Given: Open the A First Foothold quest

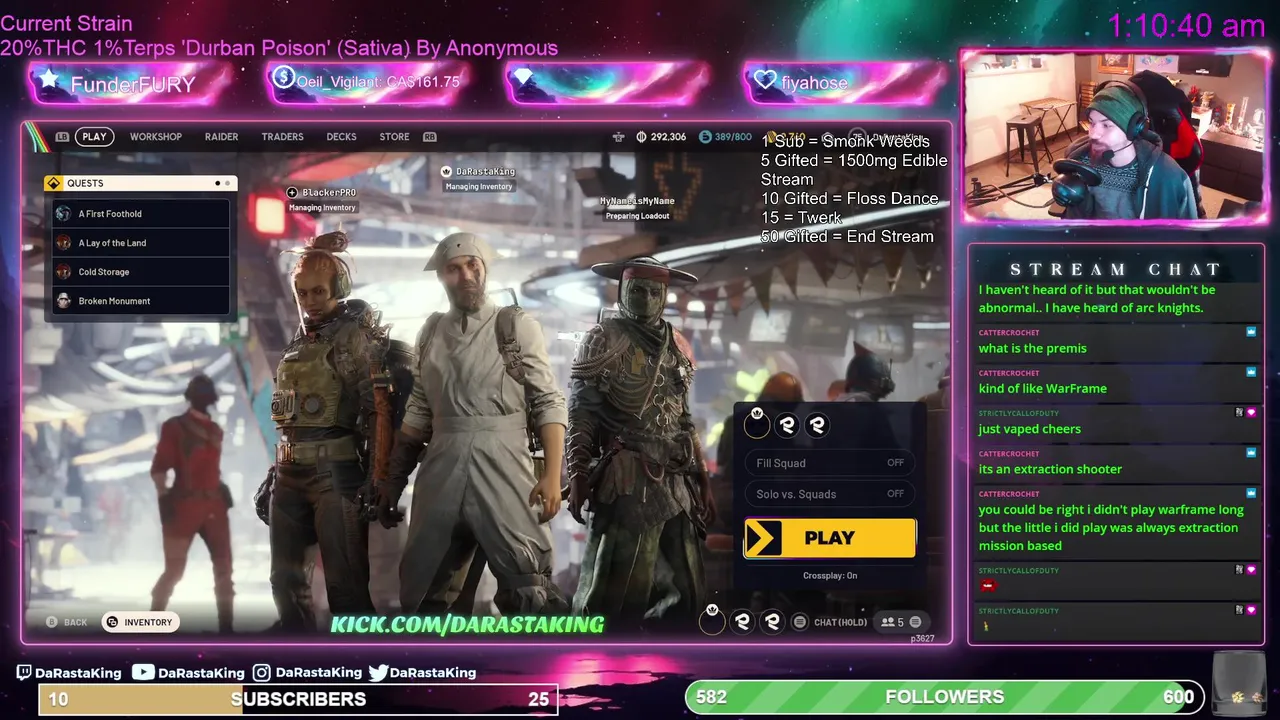Looking at the screenshot, I should click(141, 214).
